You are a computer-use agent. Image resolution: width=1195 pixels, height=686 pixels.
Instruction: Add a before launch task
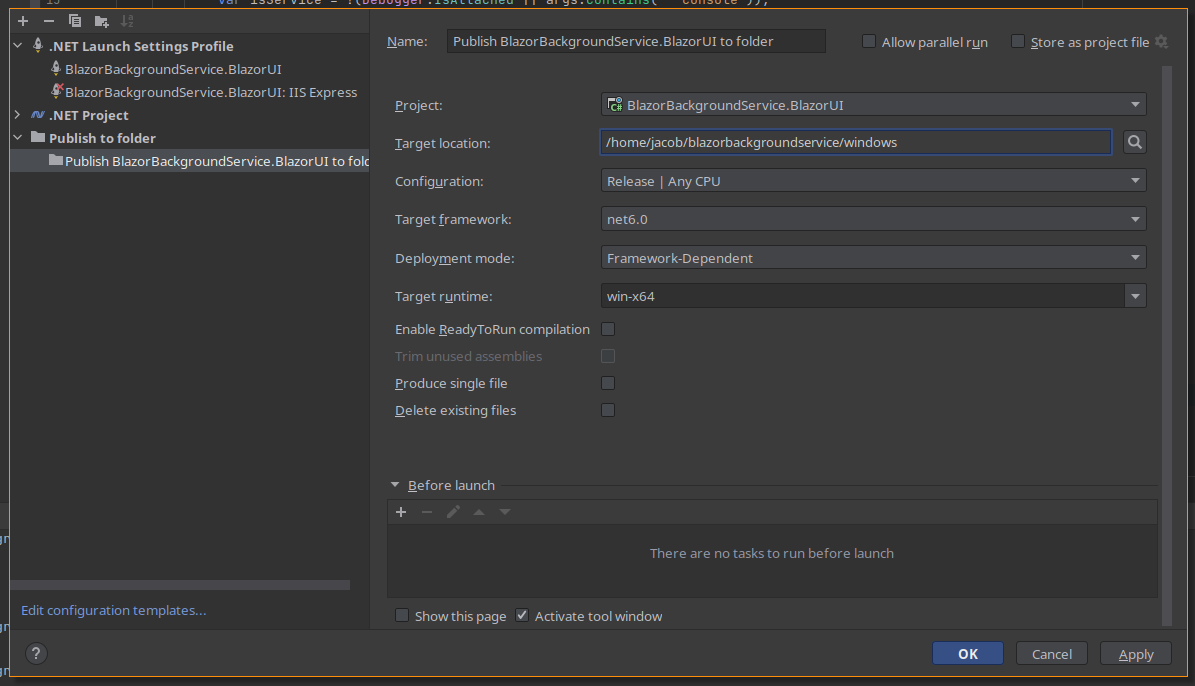click(x=401, y=512)
